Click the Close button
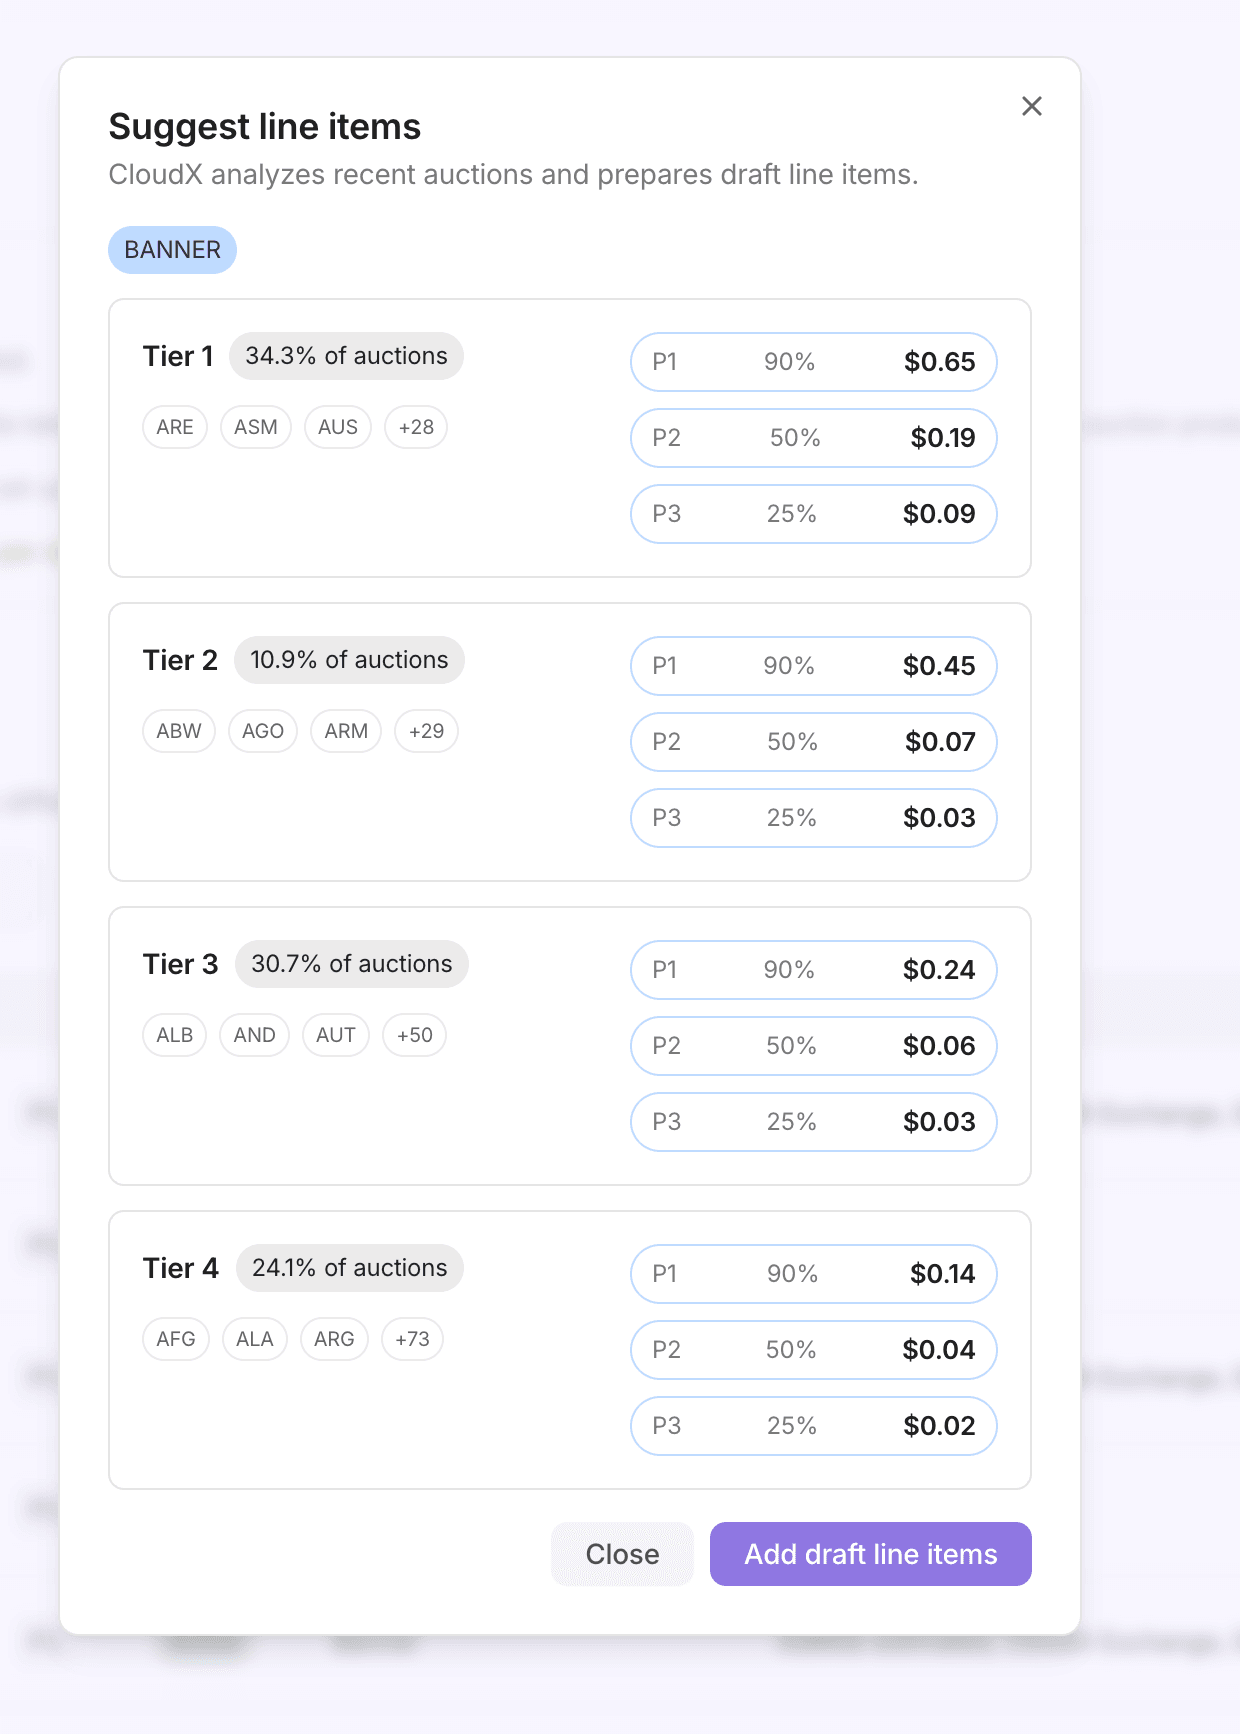Image resolution: width=1240 pixels, height=1734 pixels. (622, 1554)
